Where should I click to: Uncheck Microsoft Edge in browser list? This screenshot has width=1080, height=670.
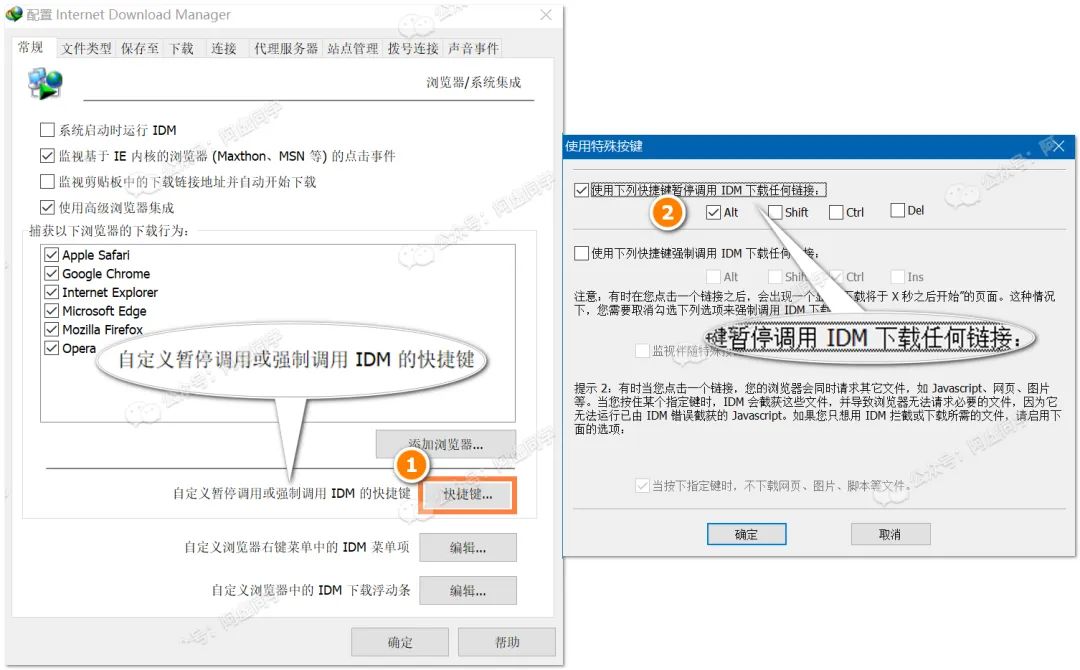pos(52,311)
